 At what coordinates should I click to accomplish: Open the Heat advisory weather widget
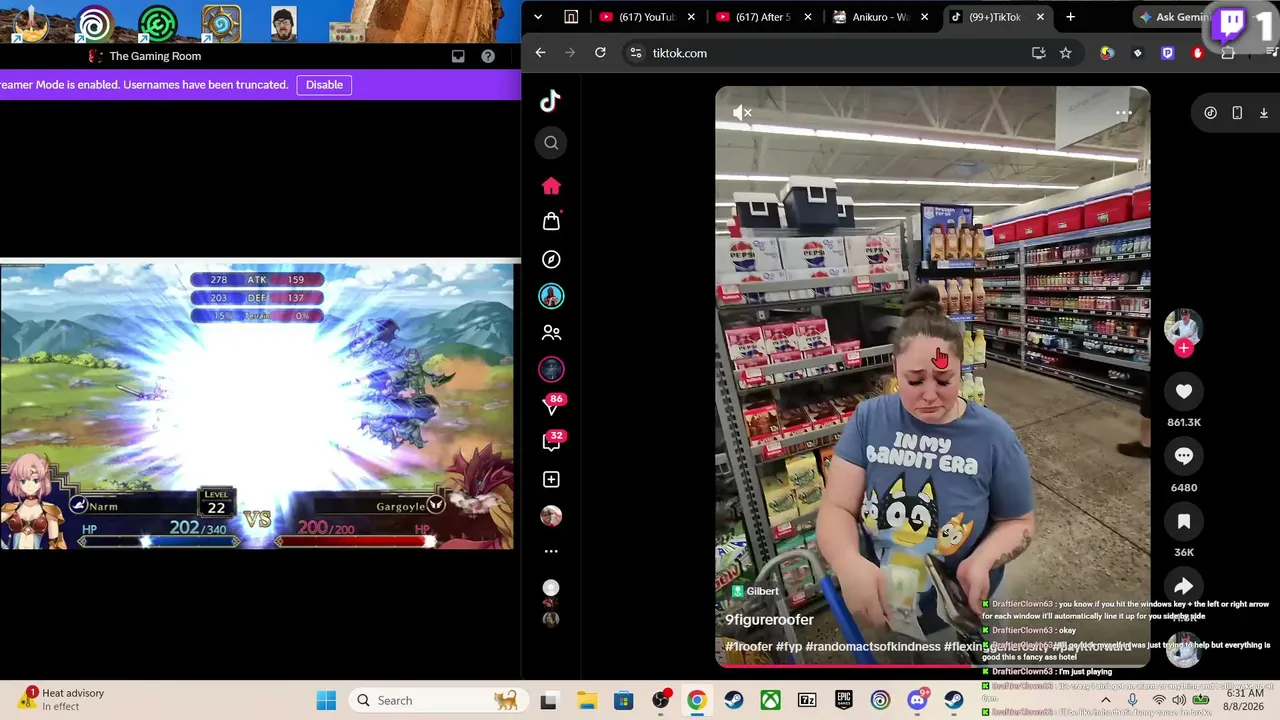click(x=63, y=700)
